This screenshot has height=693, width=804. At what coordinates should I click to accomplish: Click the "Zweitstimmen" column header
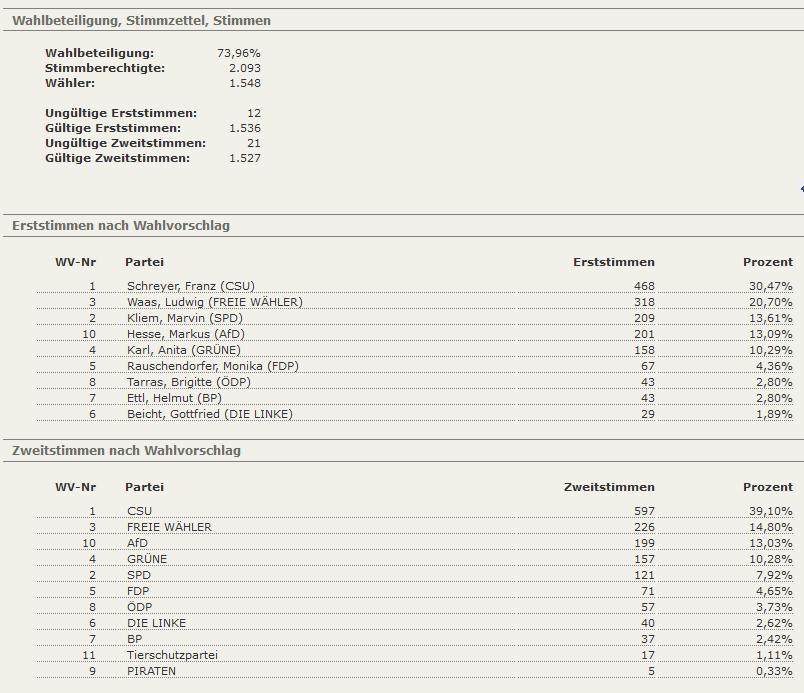point(609,487)
